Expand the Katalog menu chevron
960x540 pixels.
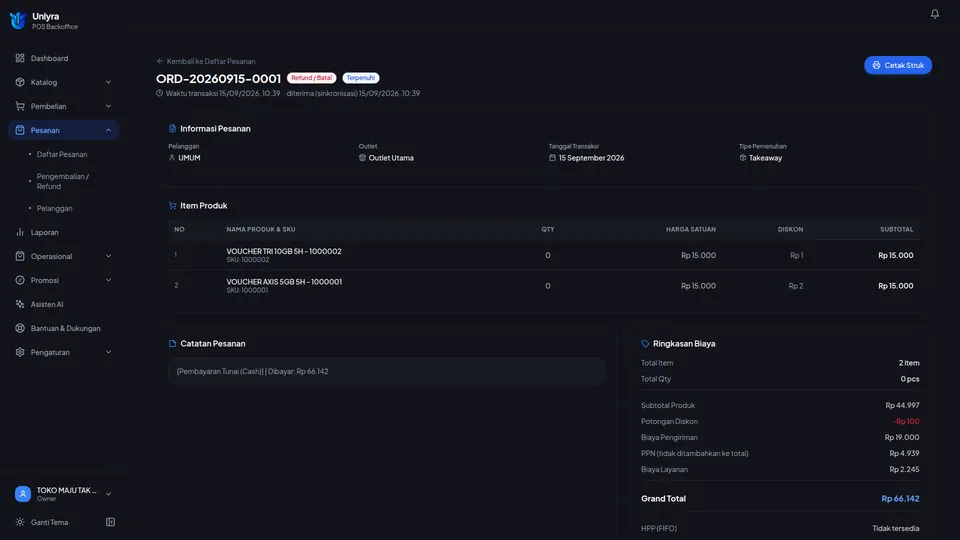(108, 82)
